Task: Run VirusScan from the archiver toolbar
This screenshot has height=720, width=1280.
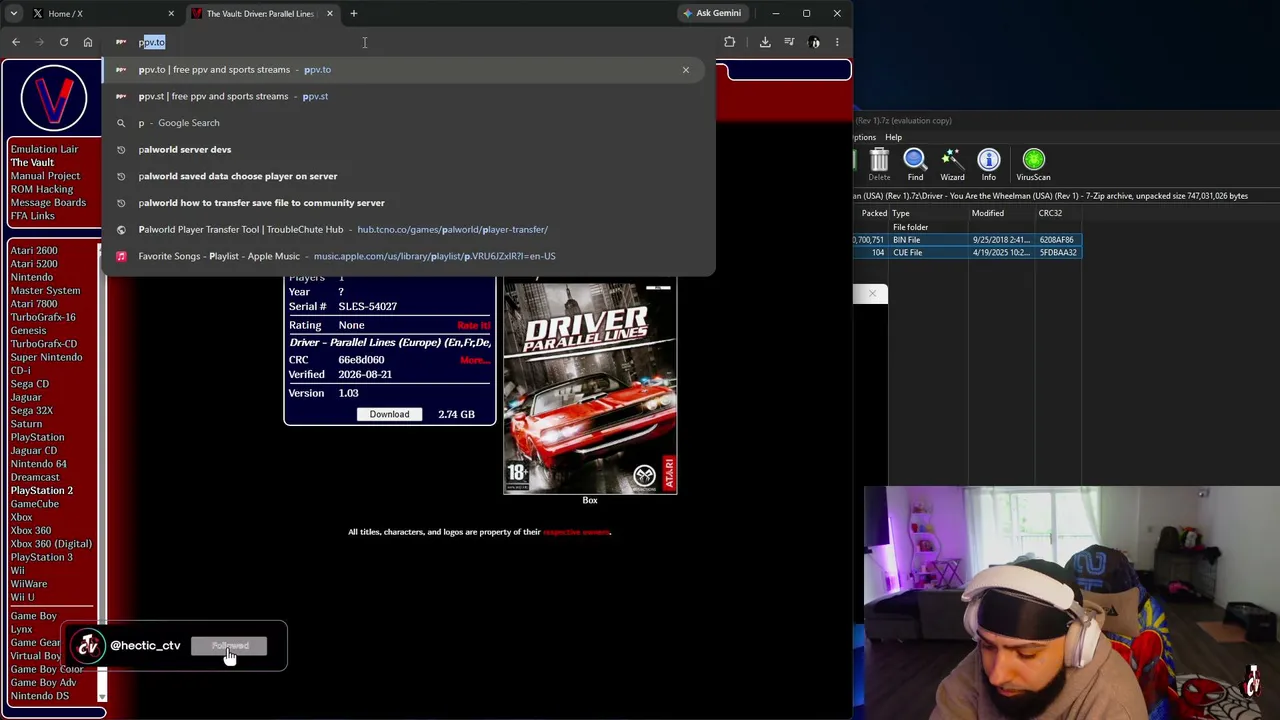Action: [1034, 165]
